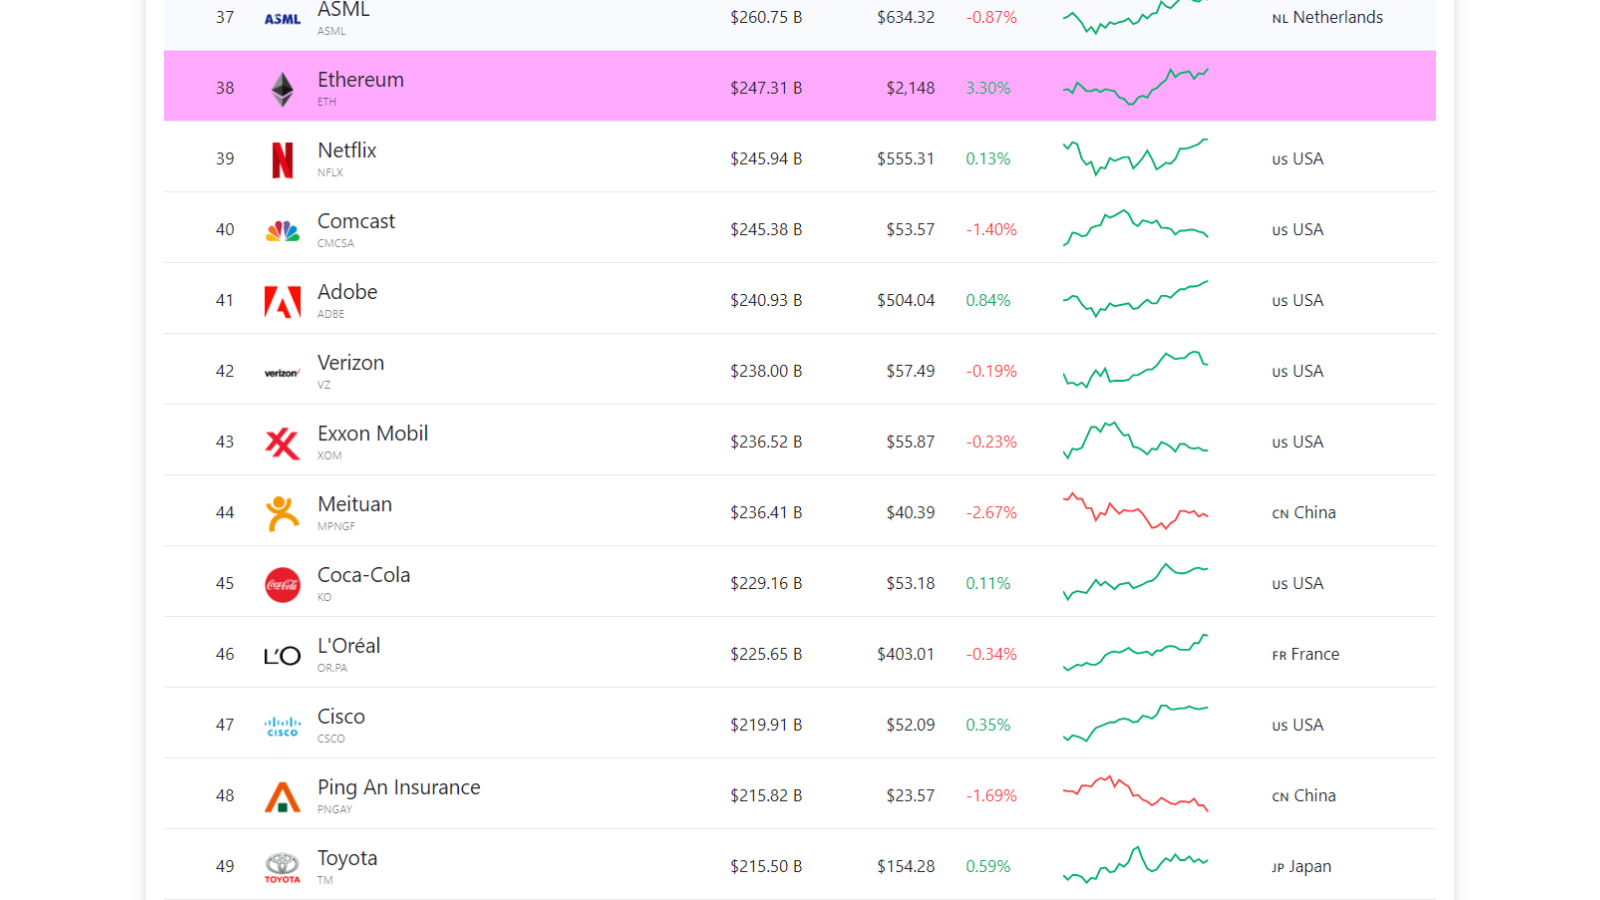Screen dimensions: 1600x900
Task: Click the Comcast peacock logo
Action: point(283,231)
